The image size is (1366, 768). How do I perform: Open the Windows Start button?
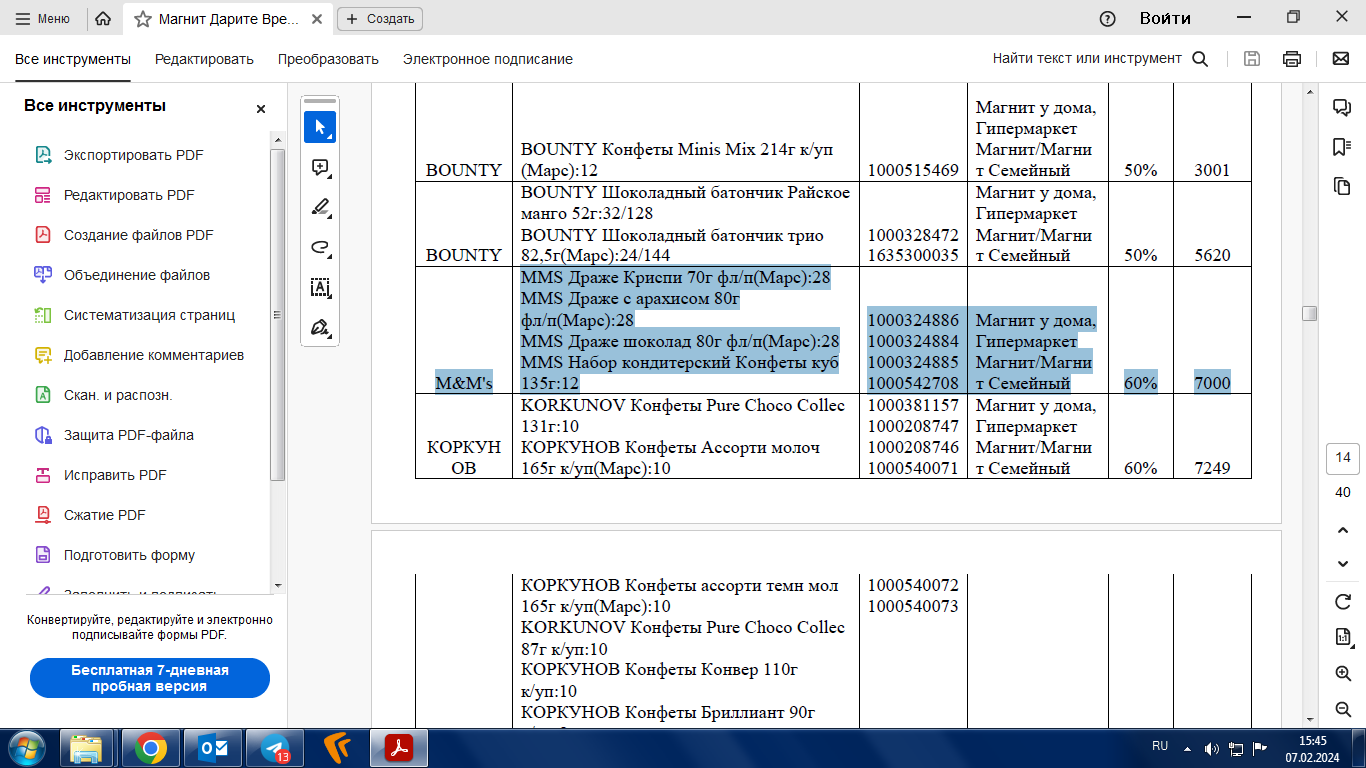tap(25, 747)
